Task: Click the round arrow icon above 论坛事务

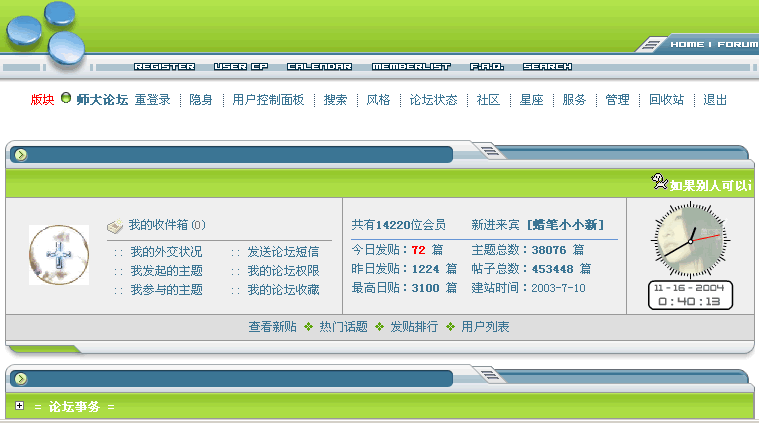Action: (21, 378)
